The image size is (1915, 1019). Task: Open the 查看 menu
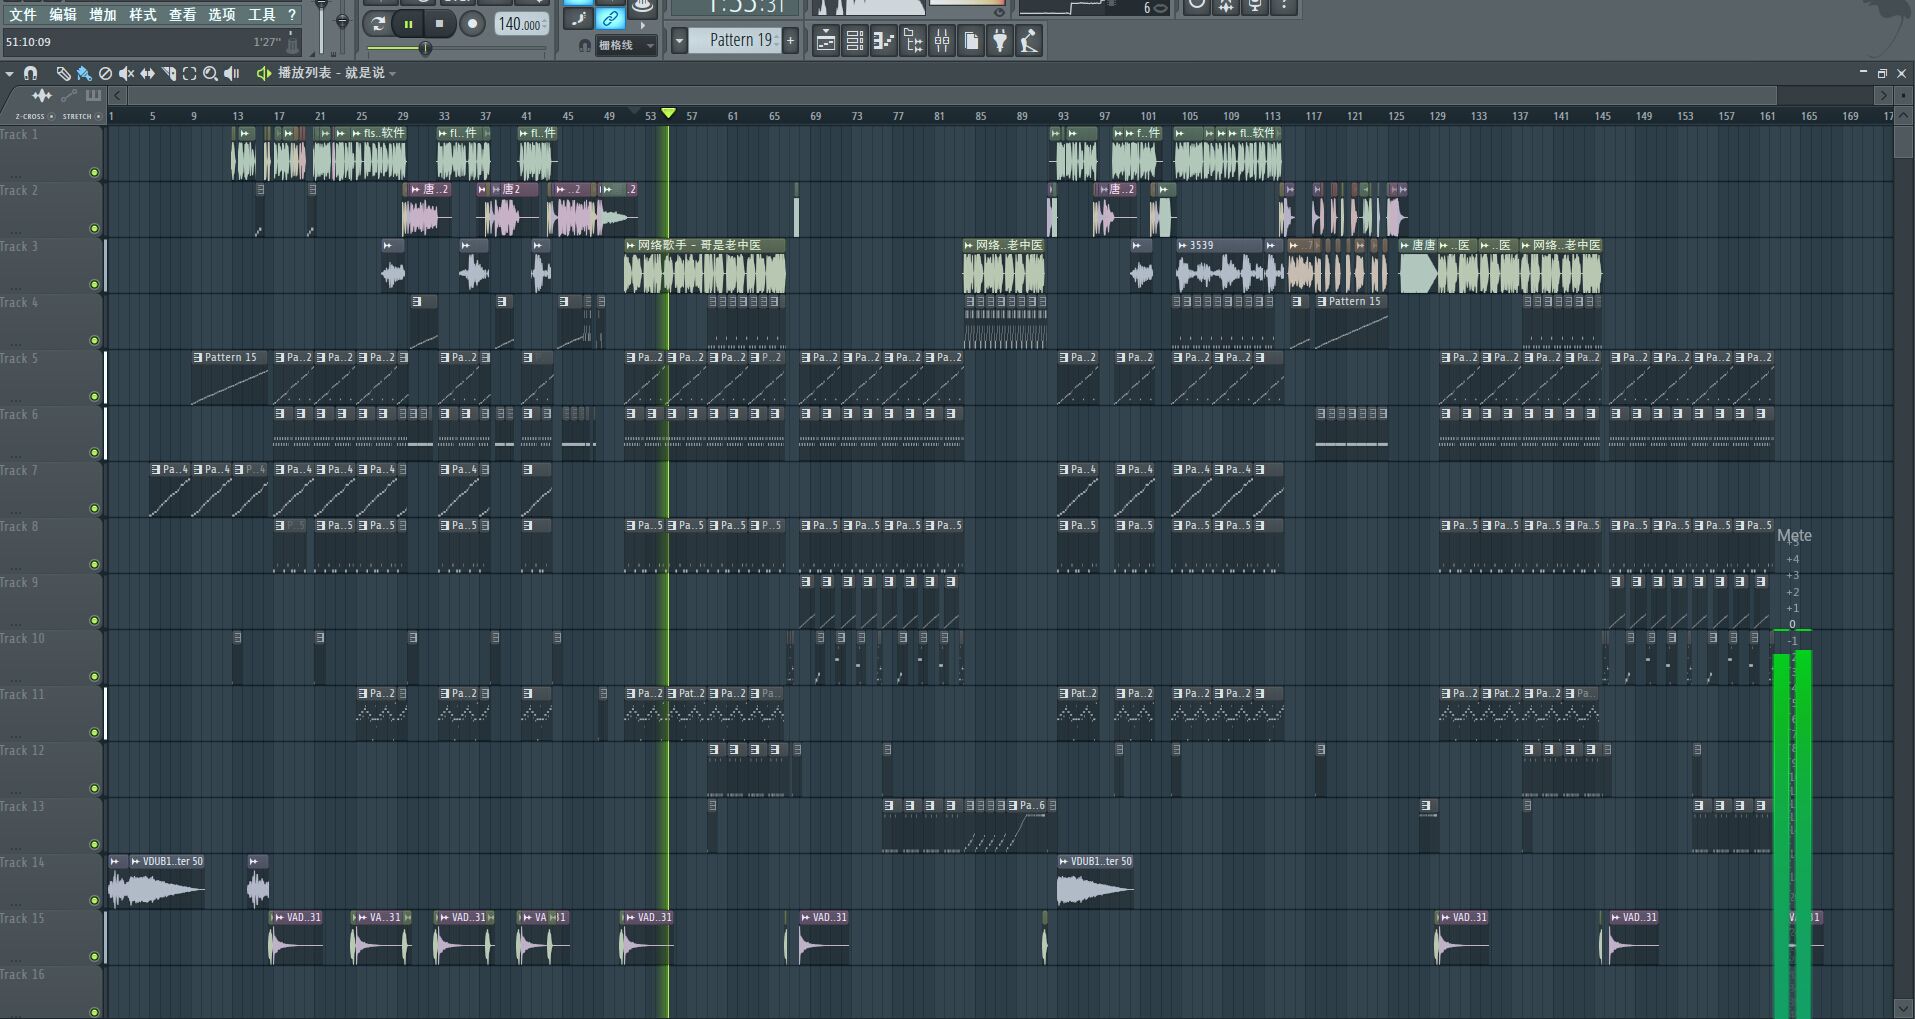[x=182, y=14]
